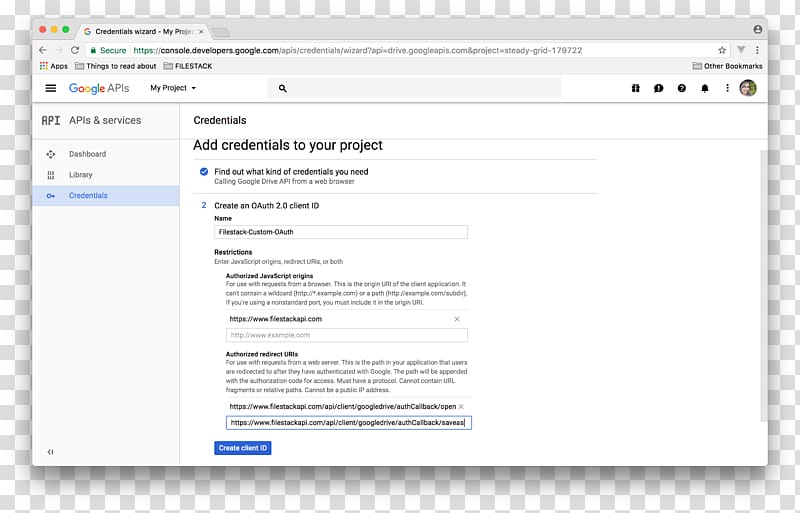
Task: Click the page vertical scrollbar
Action: (764, 286)
